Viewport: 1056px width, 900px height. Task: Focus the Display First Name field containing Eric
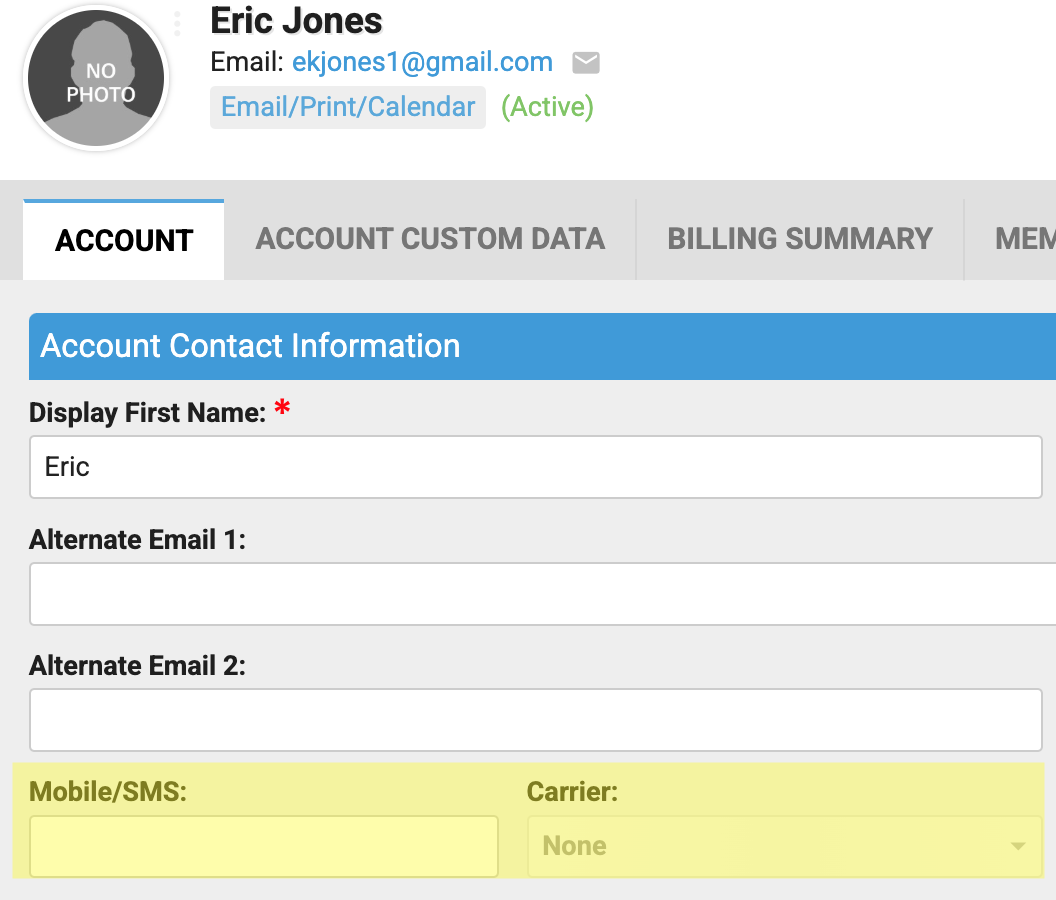(536, 467)
